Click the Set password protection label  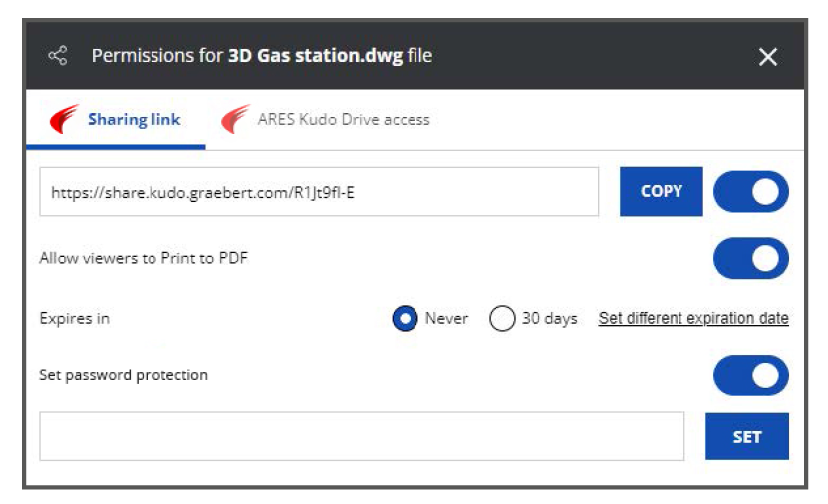[x=124, y=375]
